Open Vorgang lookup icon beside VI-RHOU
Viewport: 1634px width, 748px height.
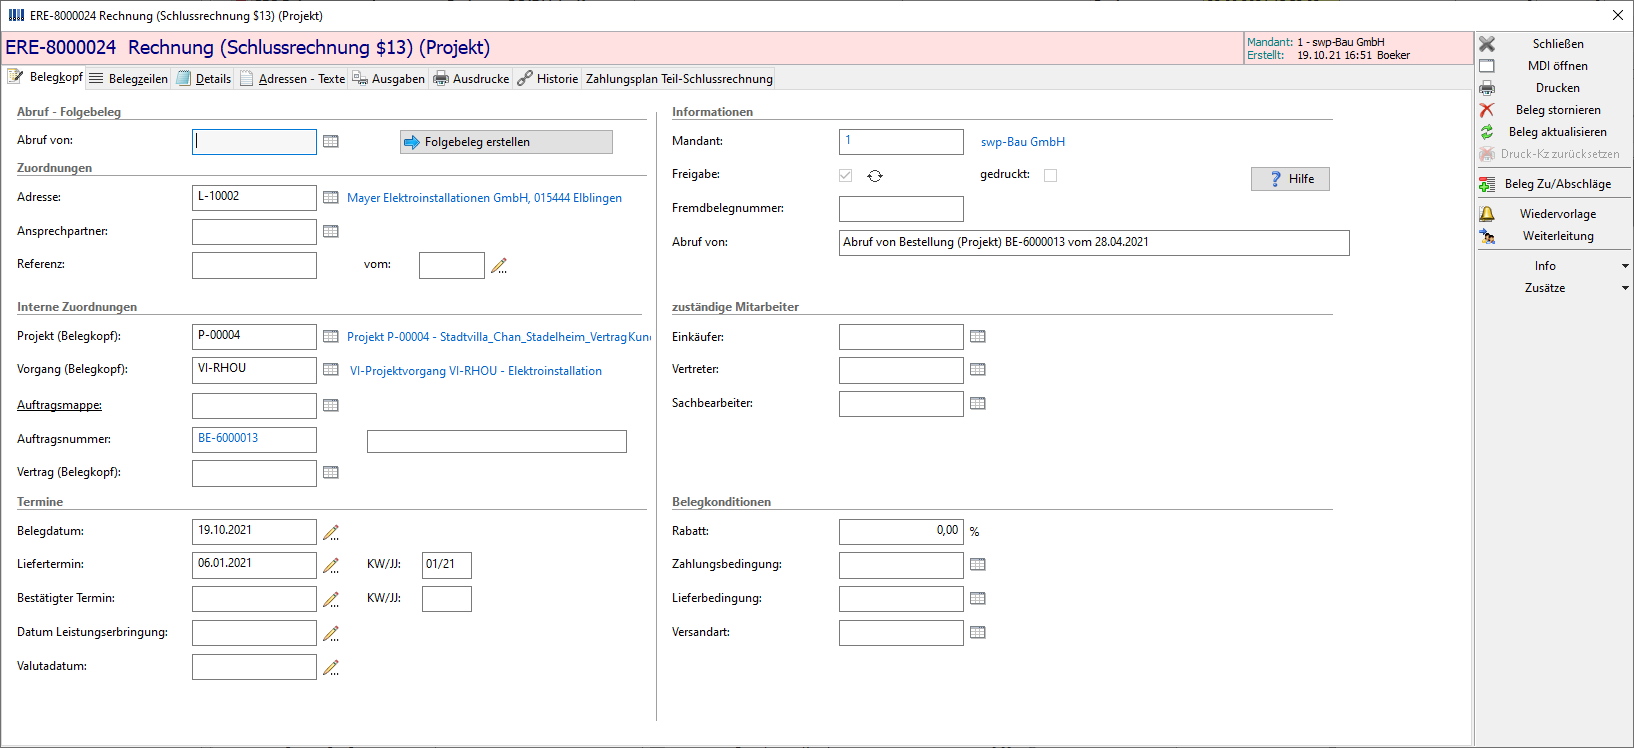(331, 370)
